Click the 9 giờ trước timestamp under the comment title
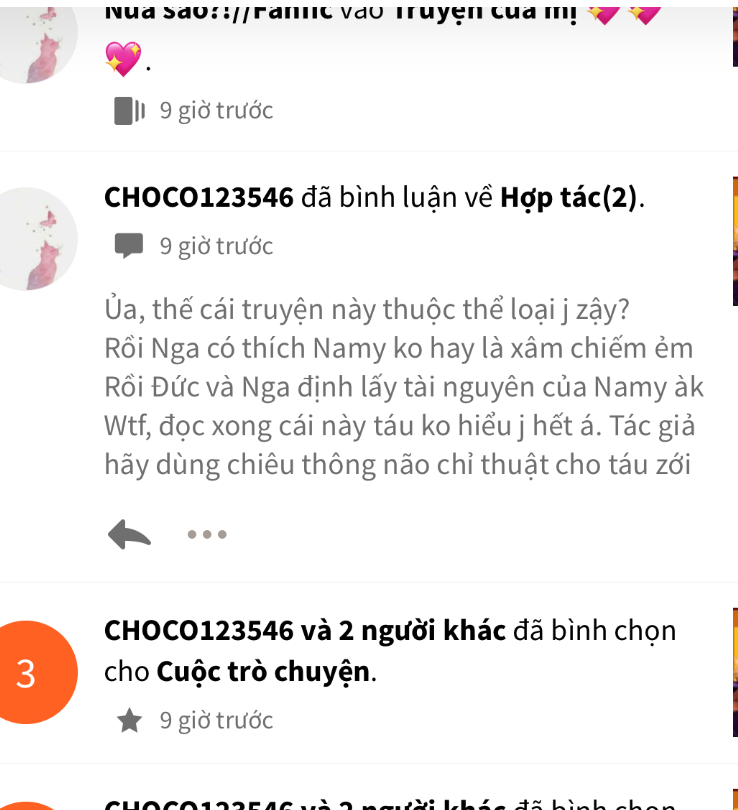 point(216,246)
